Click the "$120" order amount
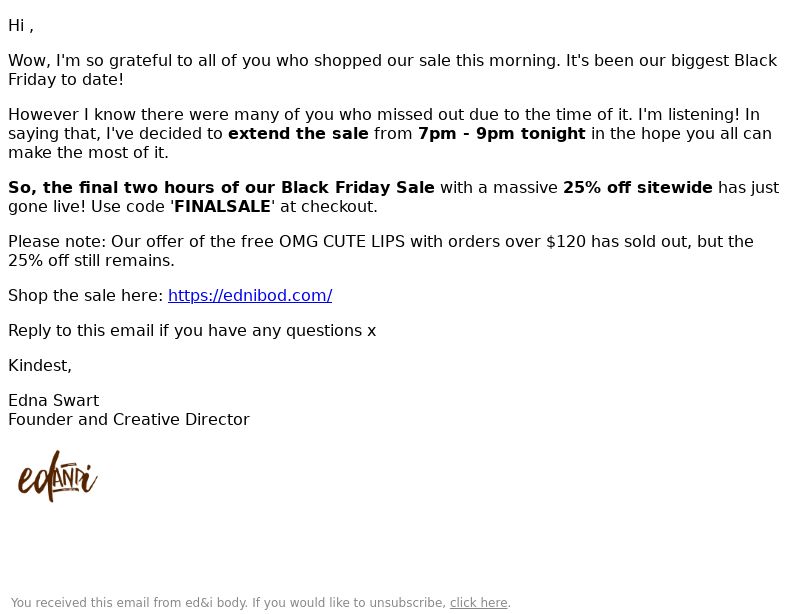 pos(566,241)
